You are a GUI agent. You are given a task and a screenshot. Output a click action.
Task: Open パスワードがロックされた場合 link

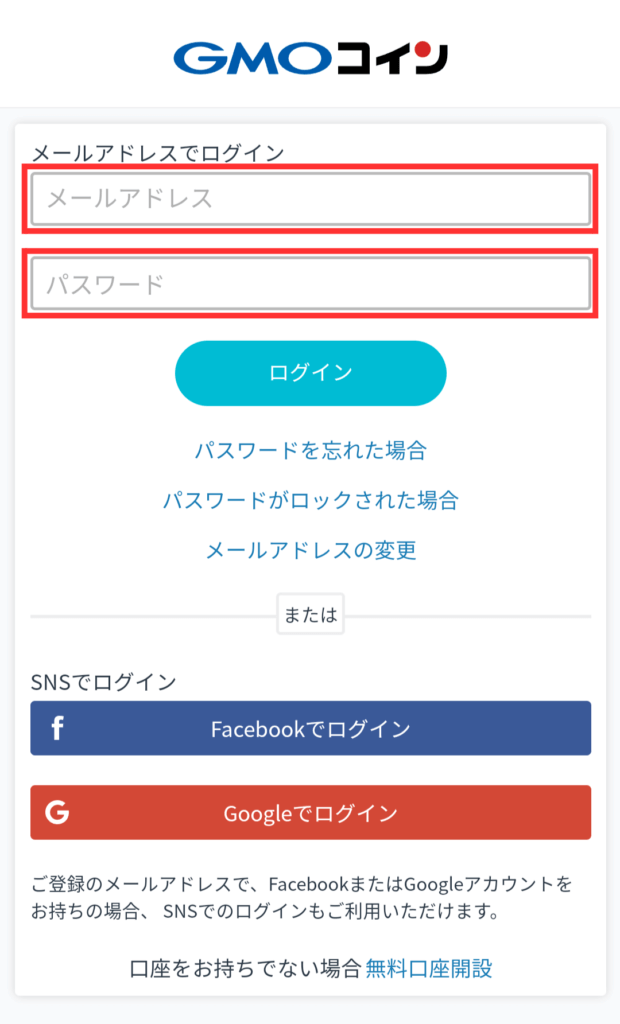point(310,500)
